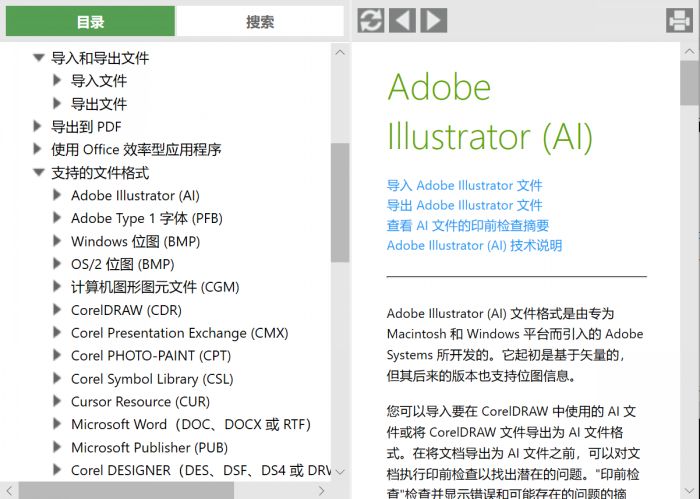Viewport: 700px width, 499px height.
Task: Switch to the 搜索 tab
Action: 260,21
